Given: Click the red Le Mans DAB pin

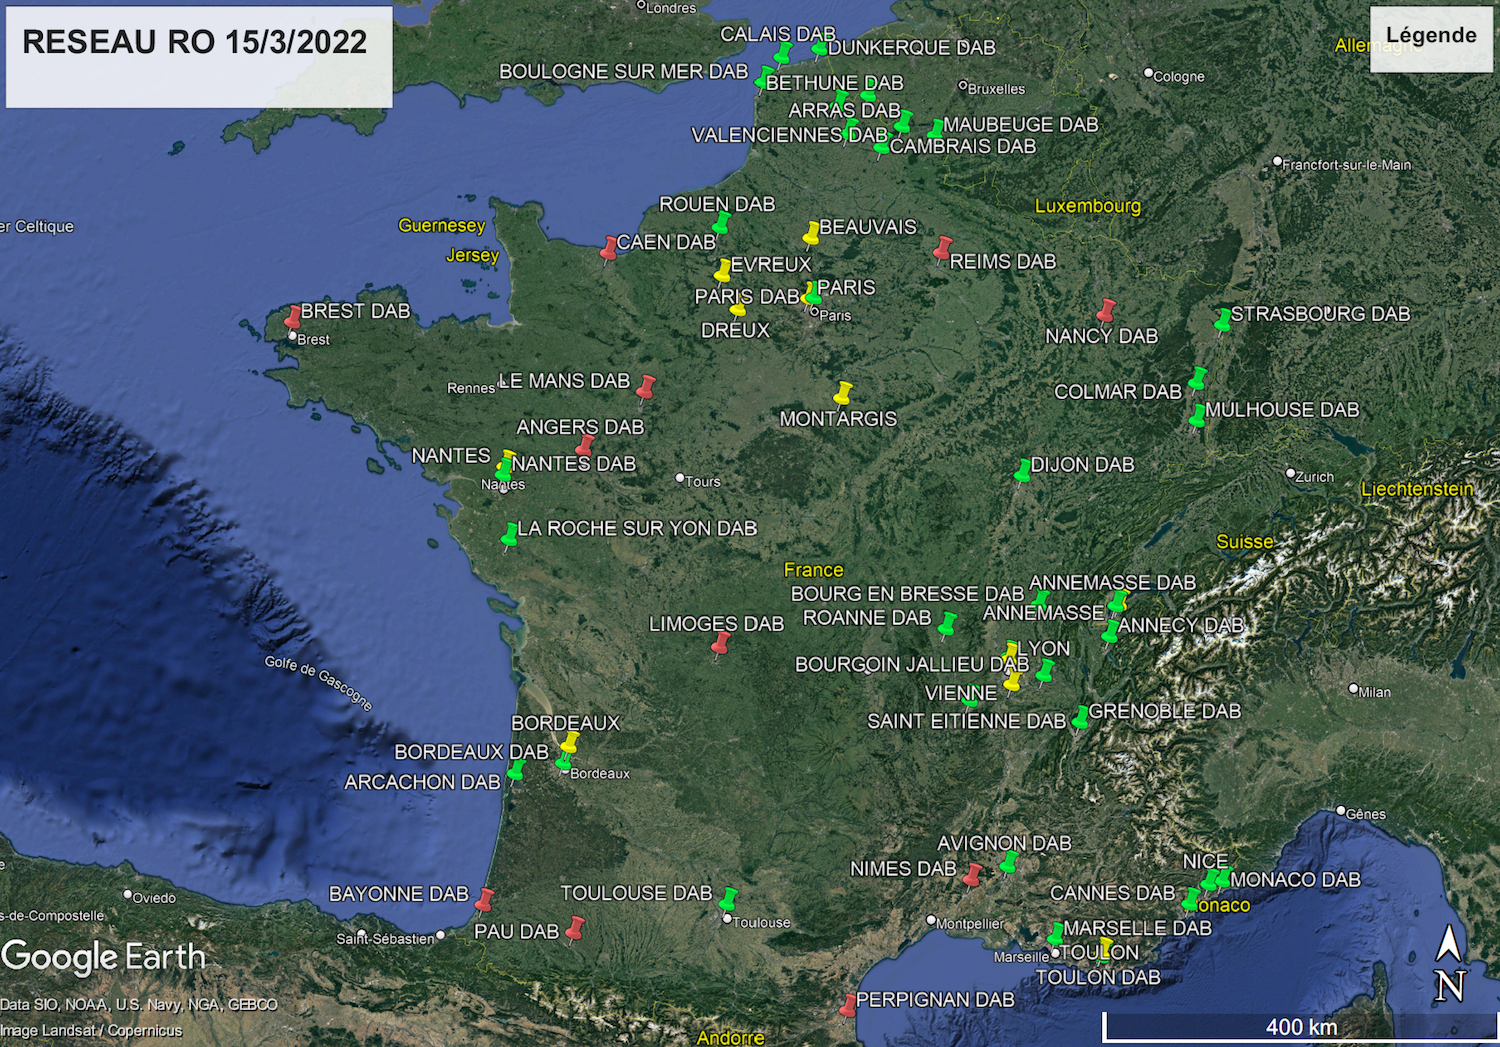Looking at the screenshot, I should pyautogui.click(x=646, y=386).
